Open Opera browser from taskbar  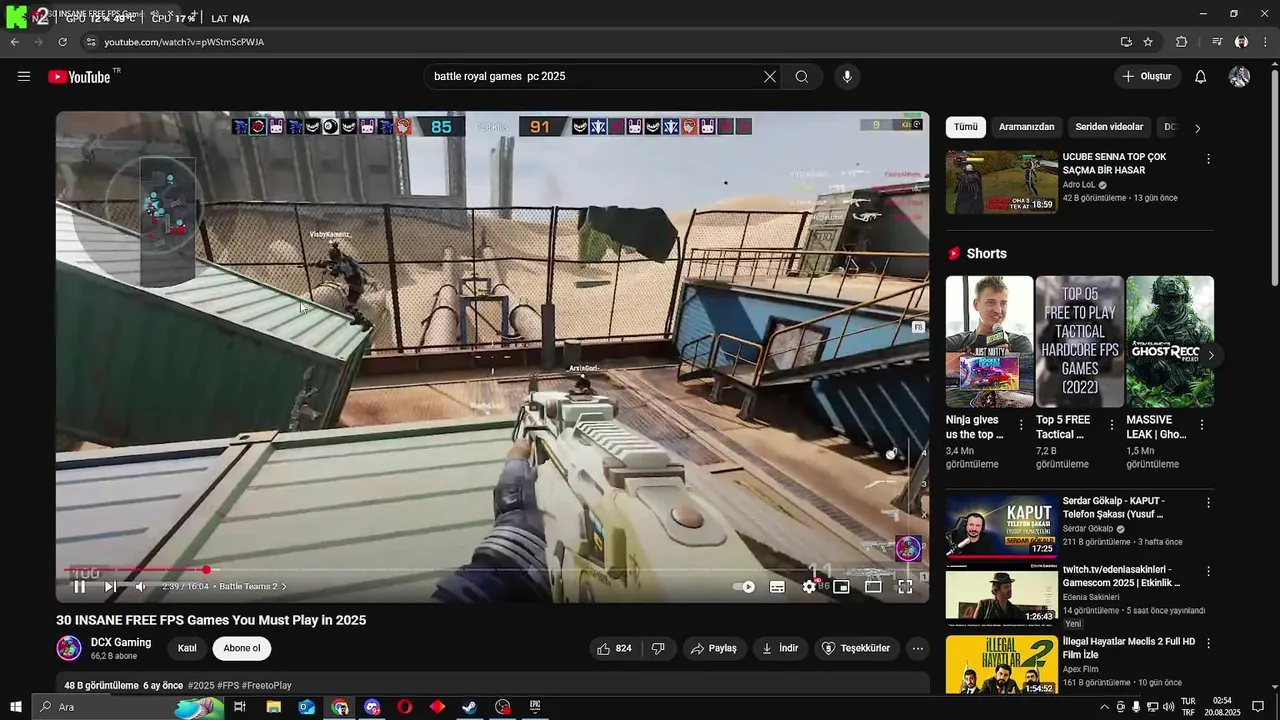coord(404,707)
